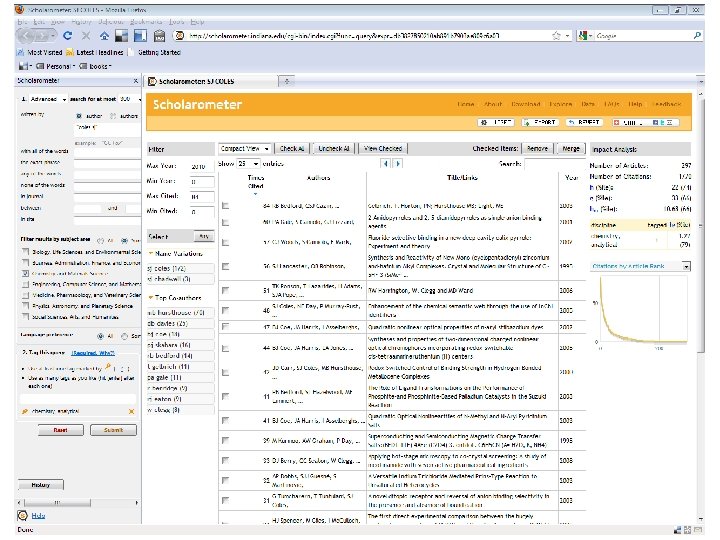Open the Download page in site navigation
The width and height of the screenshot is (720, 540).
(526, 104)
